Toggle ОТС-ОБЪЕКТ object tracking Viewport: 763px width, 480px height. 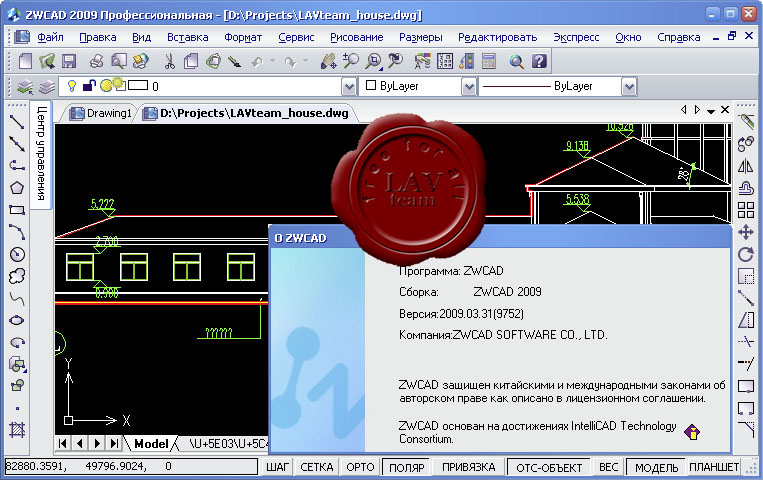click(549, 467)
